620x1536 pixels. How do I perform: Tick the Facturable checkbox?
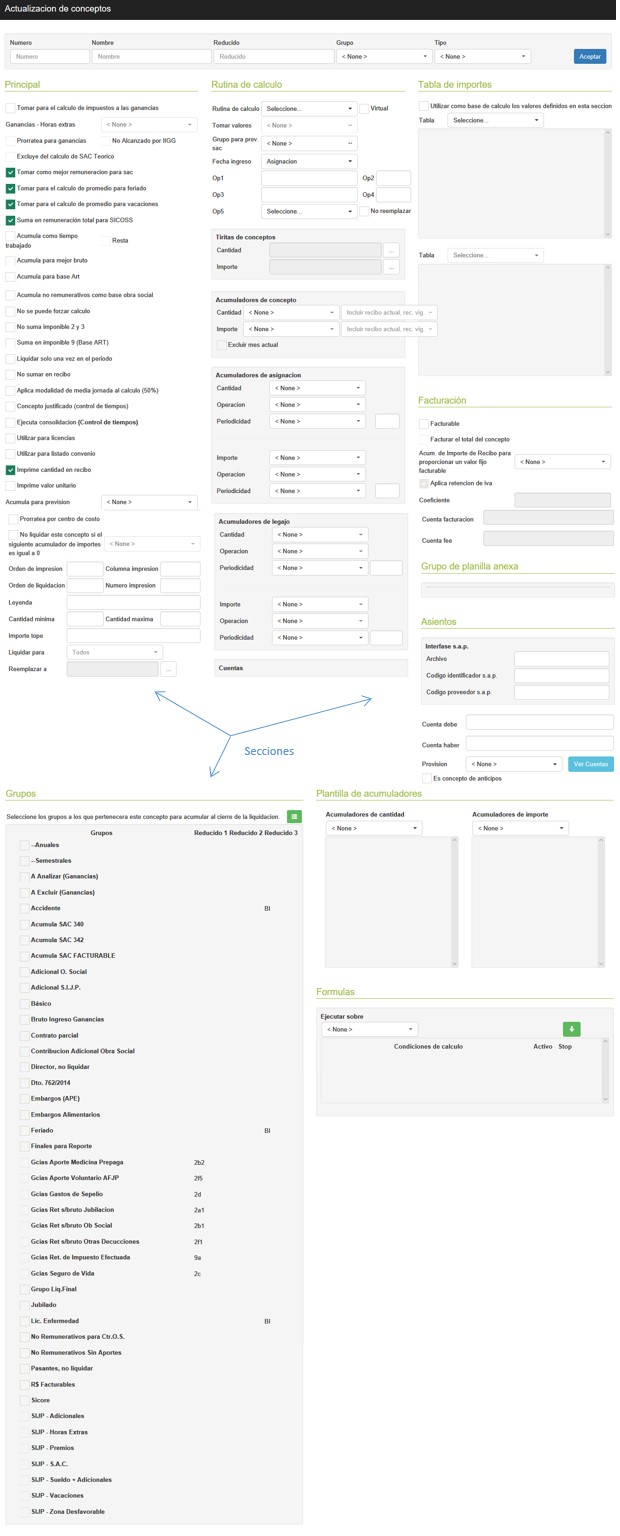pos(424,424)
